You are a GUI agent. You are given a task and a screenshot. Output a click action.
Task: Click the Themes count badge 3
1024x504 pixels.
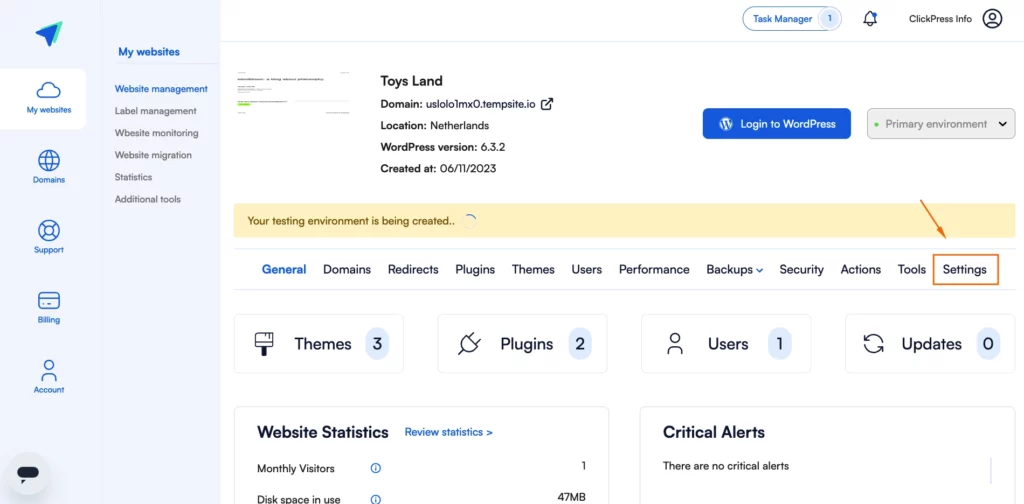(x=377, y=343)
